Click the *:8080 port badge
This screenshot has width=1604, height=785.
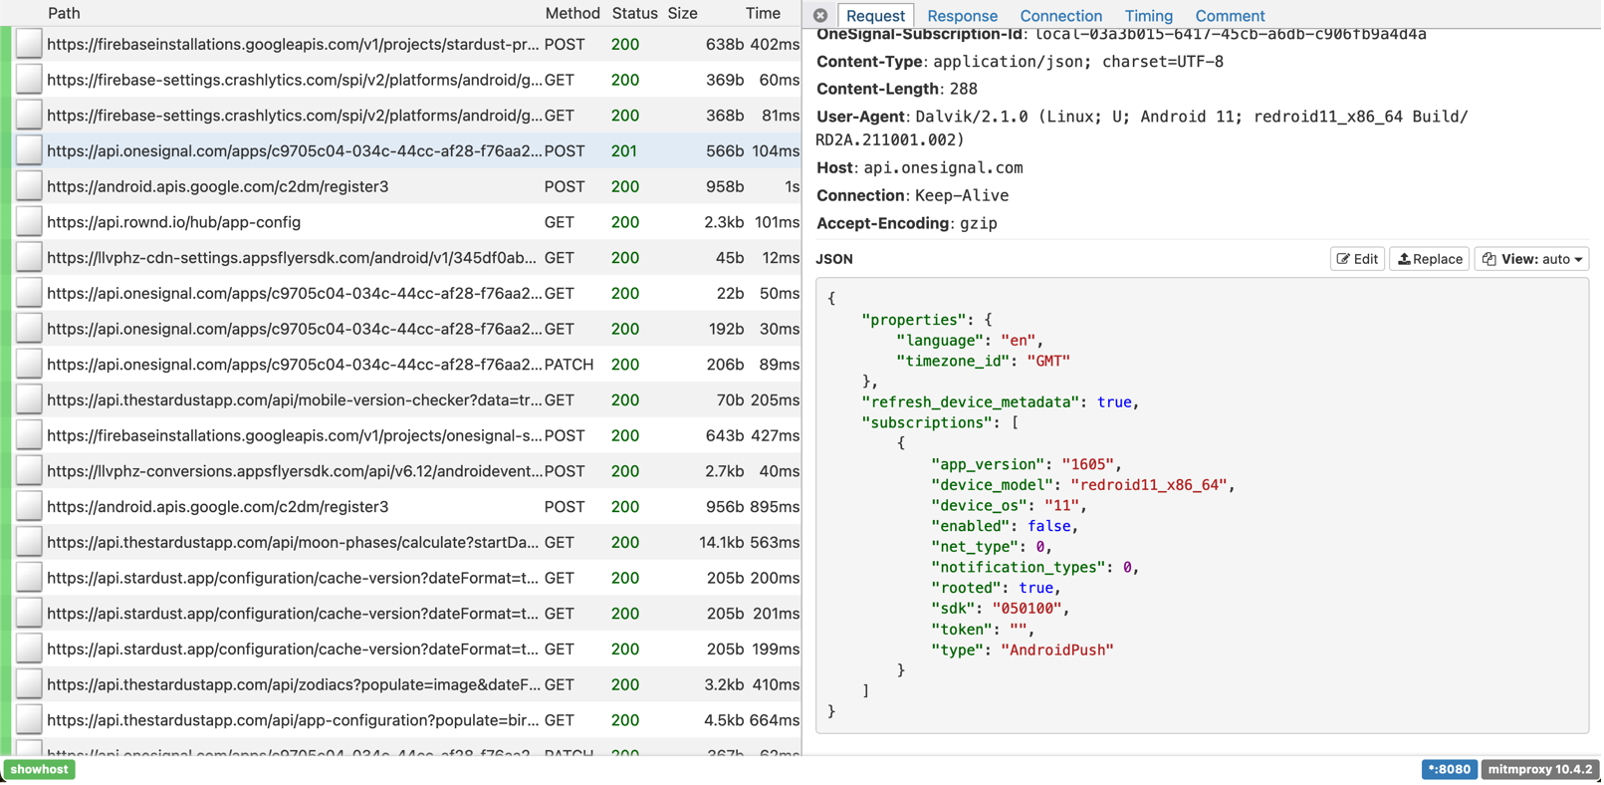1448,769
